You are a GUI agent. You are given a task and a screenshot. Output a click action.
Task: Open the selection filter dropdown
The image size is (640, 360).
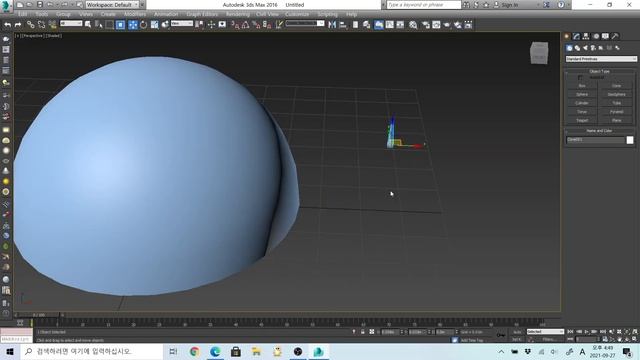tap(71, 24)
